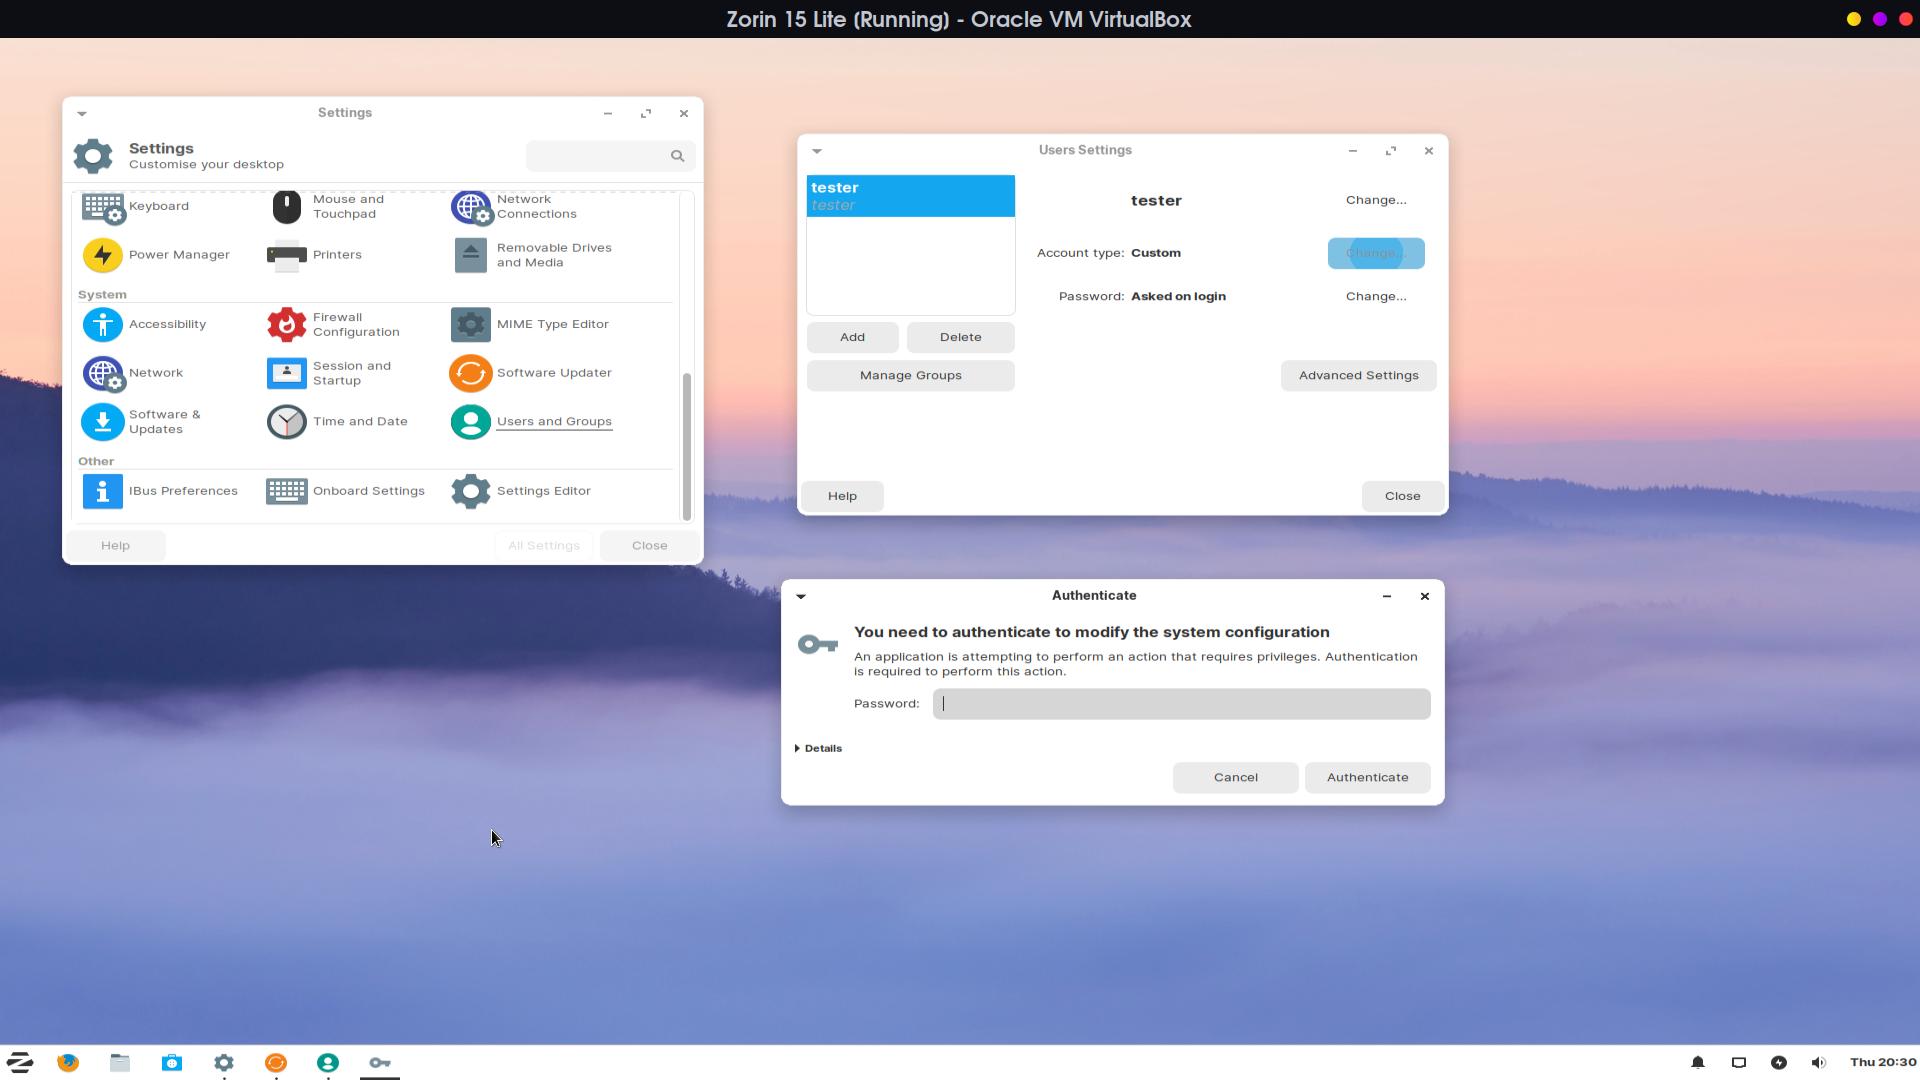
Task: Open the Power Manager icon
Action: (102, 255)
